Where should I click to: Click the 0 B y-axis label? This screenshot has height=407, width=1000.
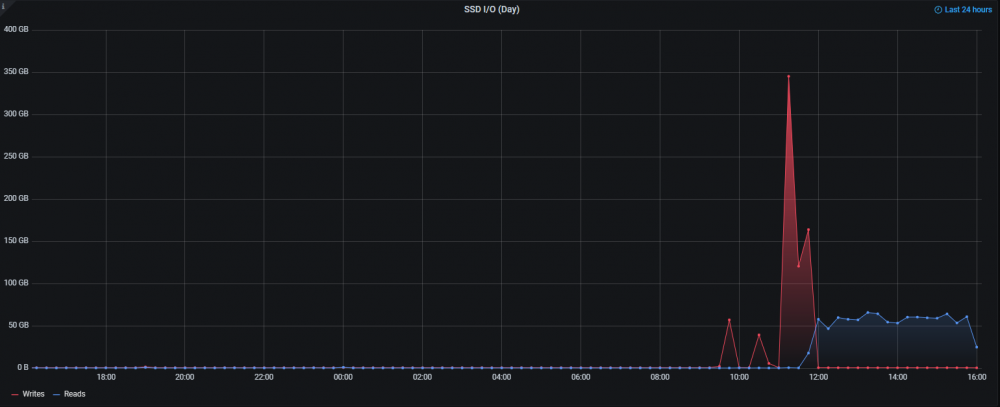pos(22,368)
